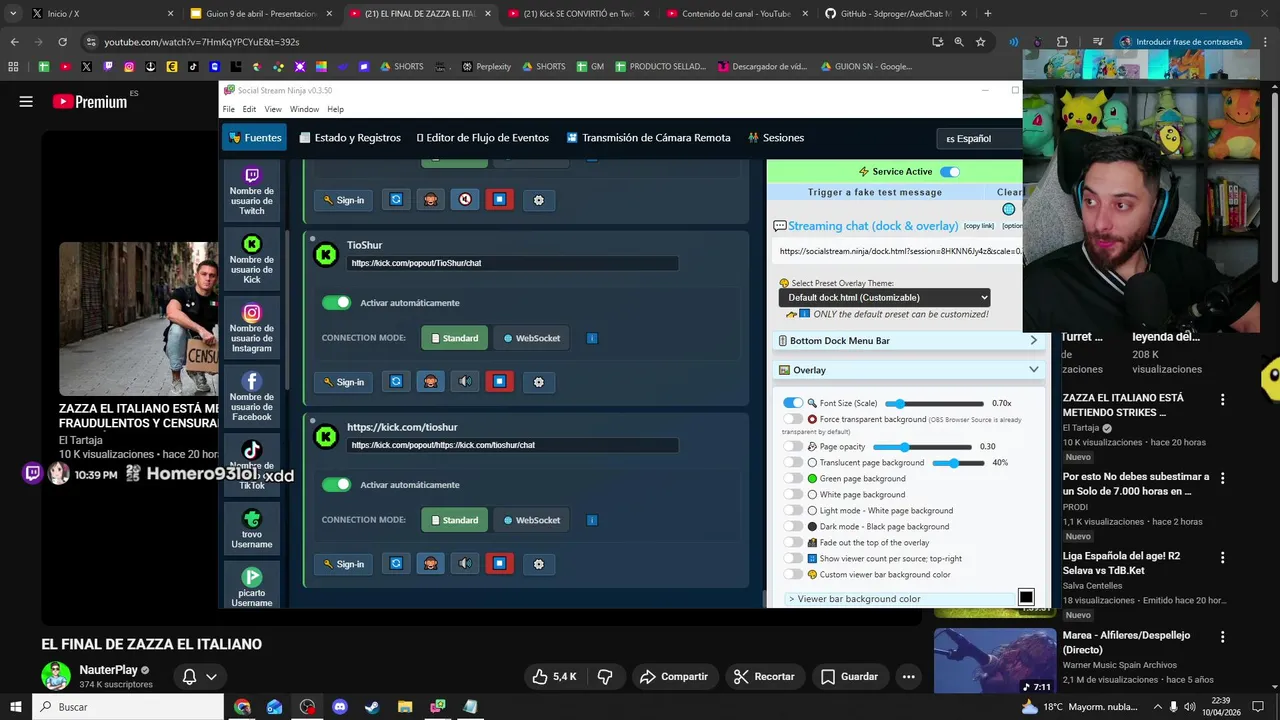Image resolution: width=1280 pixels, height=720 pixels.
Task: Switch to Estado y Registros tab
Action: [x=350, y=138]
